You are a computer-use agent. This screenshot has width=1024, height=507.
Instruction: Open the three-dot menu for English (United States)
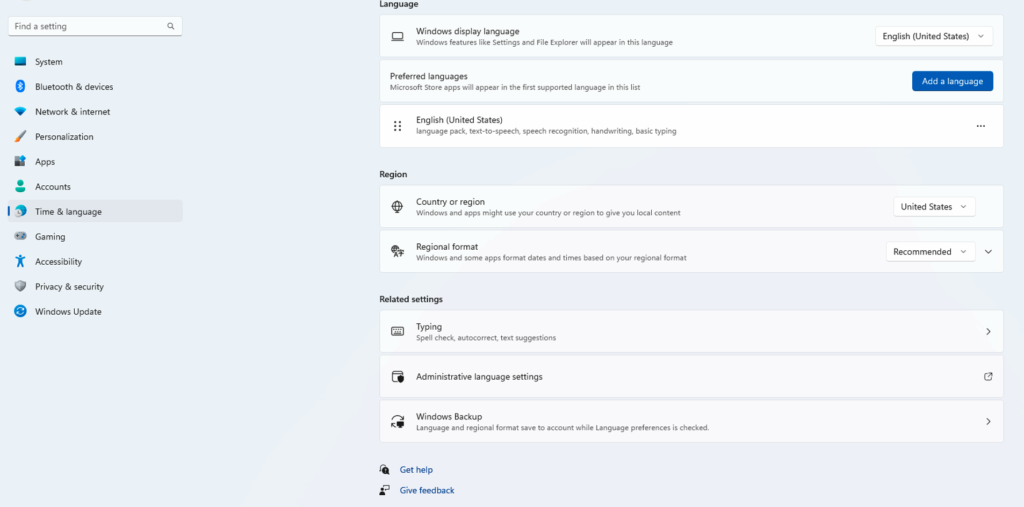980,126
